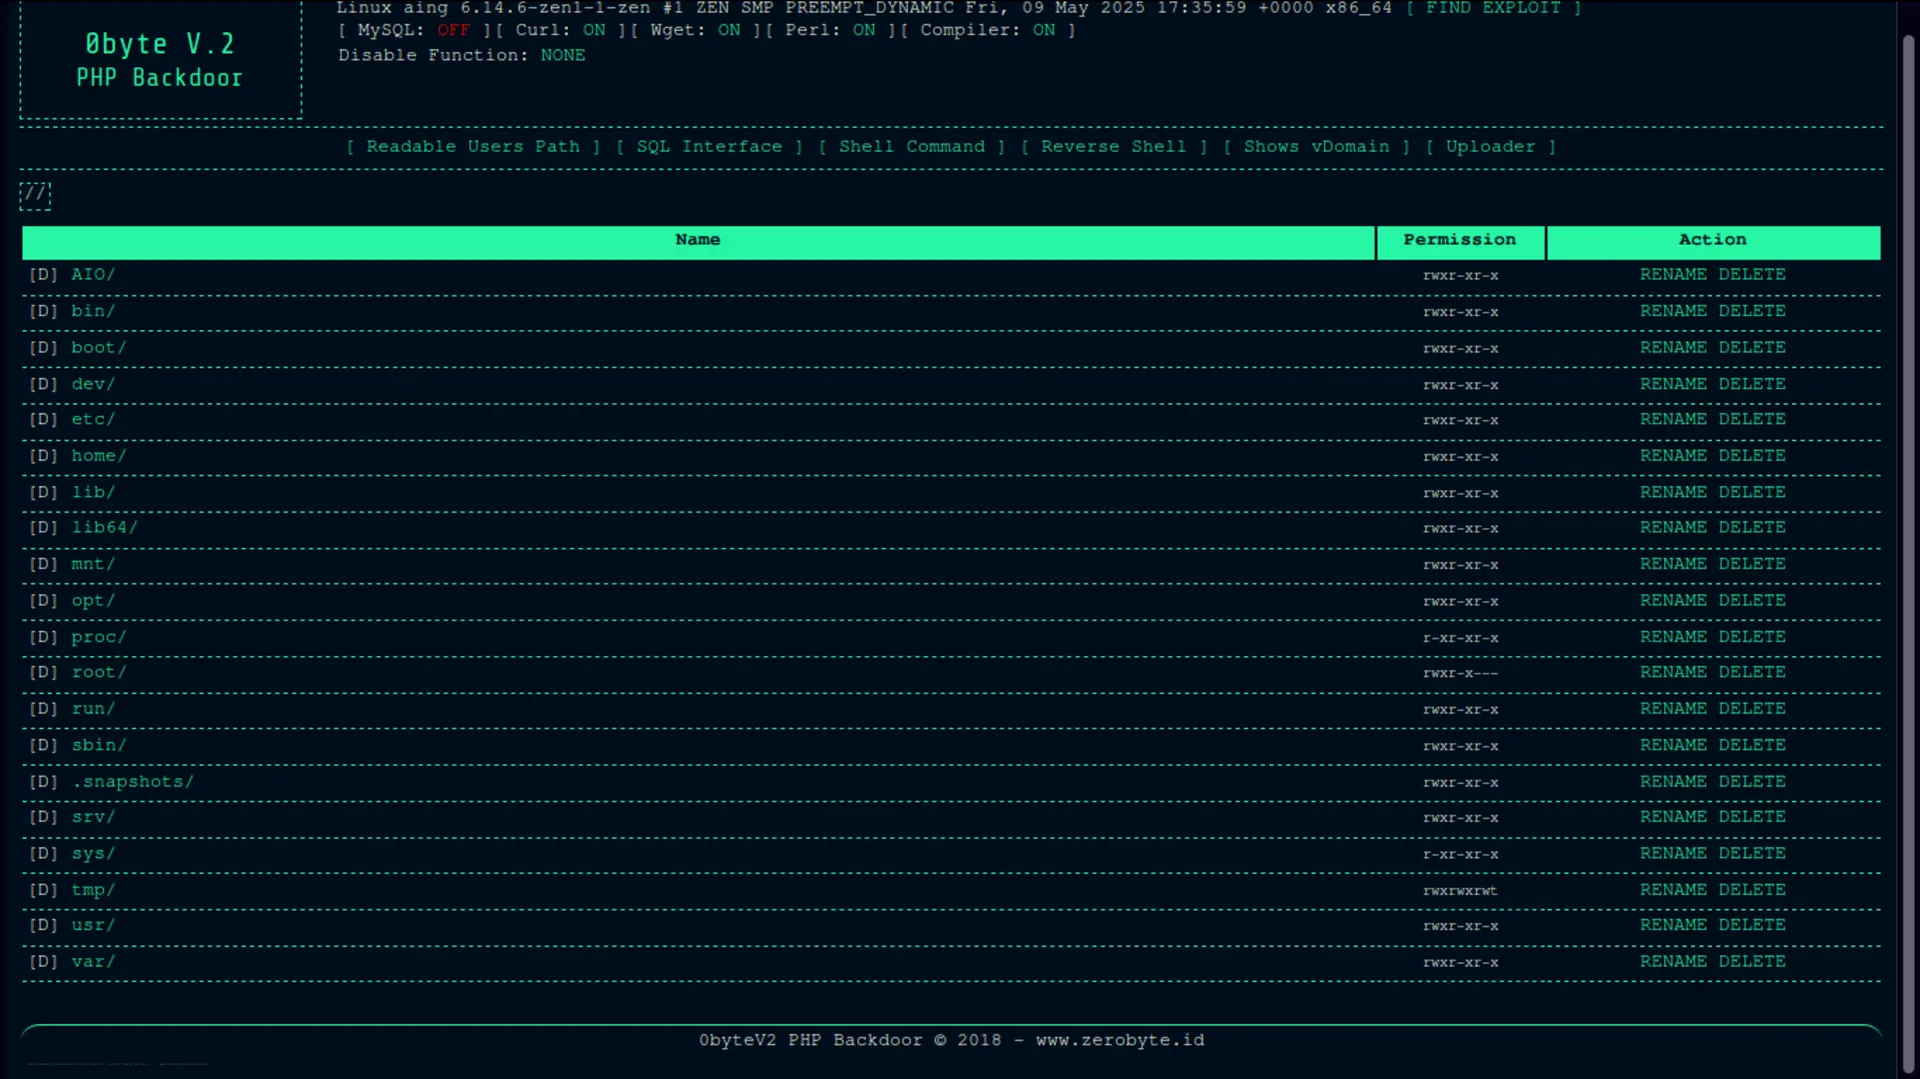Click RENAME in the home/ row
The width and height of the screenshot is (1920, 1079).
pos(1673,456)
